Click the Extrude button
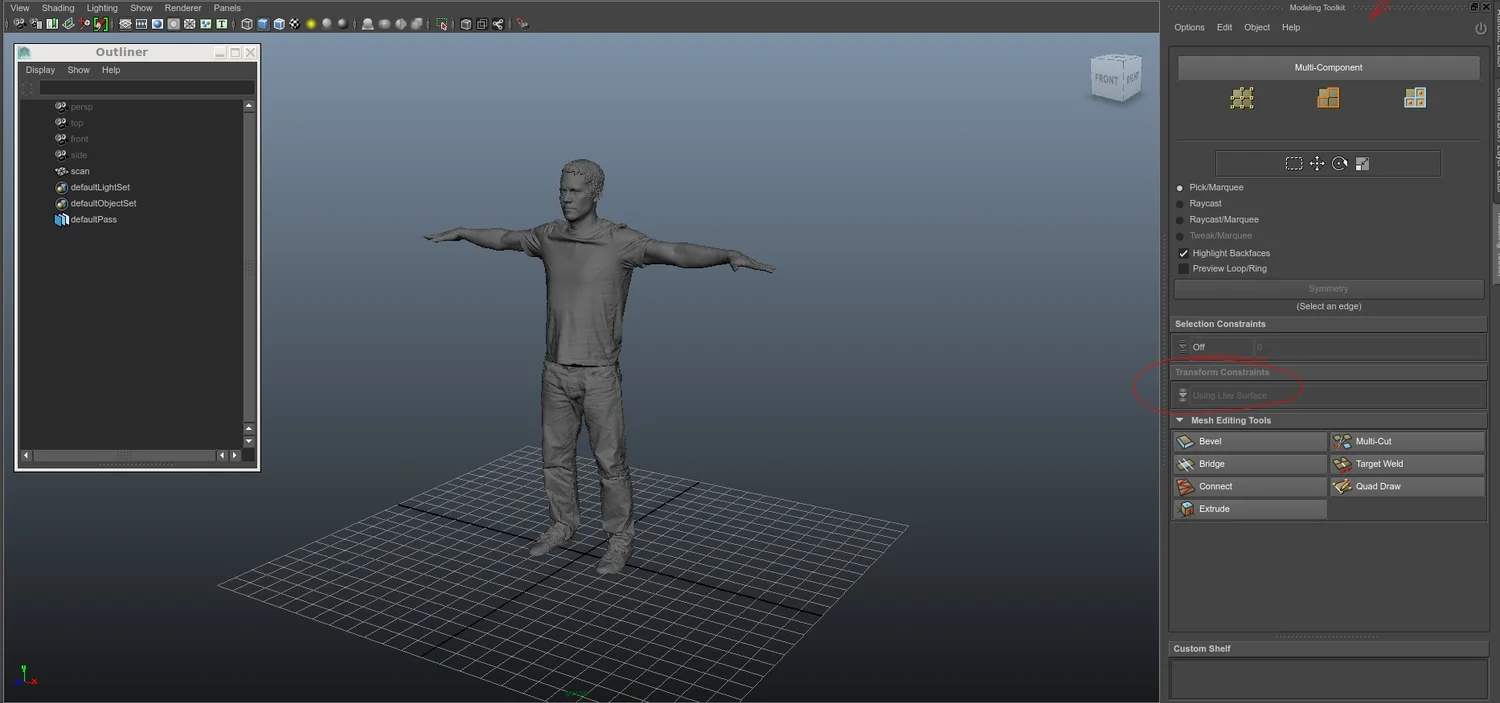 tap(1248, 508)
